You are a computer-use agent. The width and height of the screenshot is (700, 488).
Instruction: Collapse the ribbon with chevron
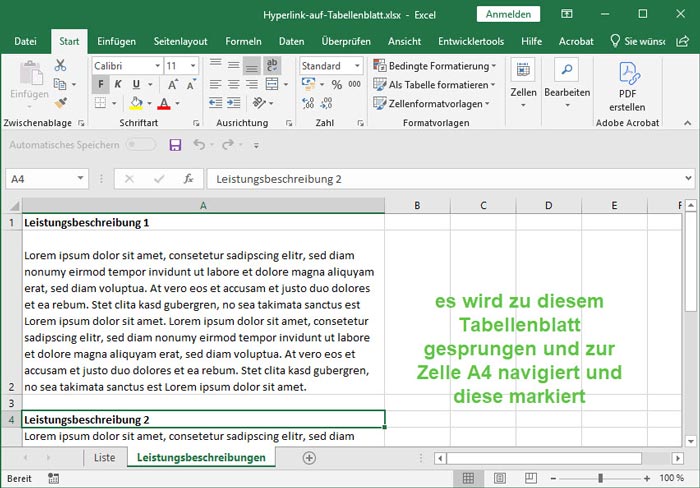(688, 123)
